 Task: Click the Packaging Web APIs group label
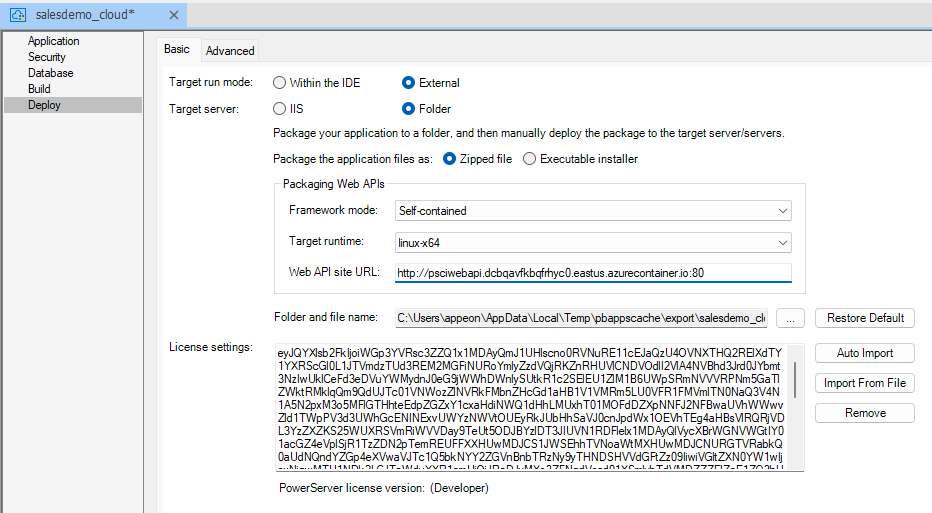tap(333, 184)
